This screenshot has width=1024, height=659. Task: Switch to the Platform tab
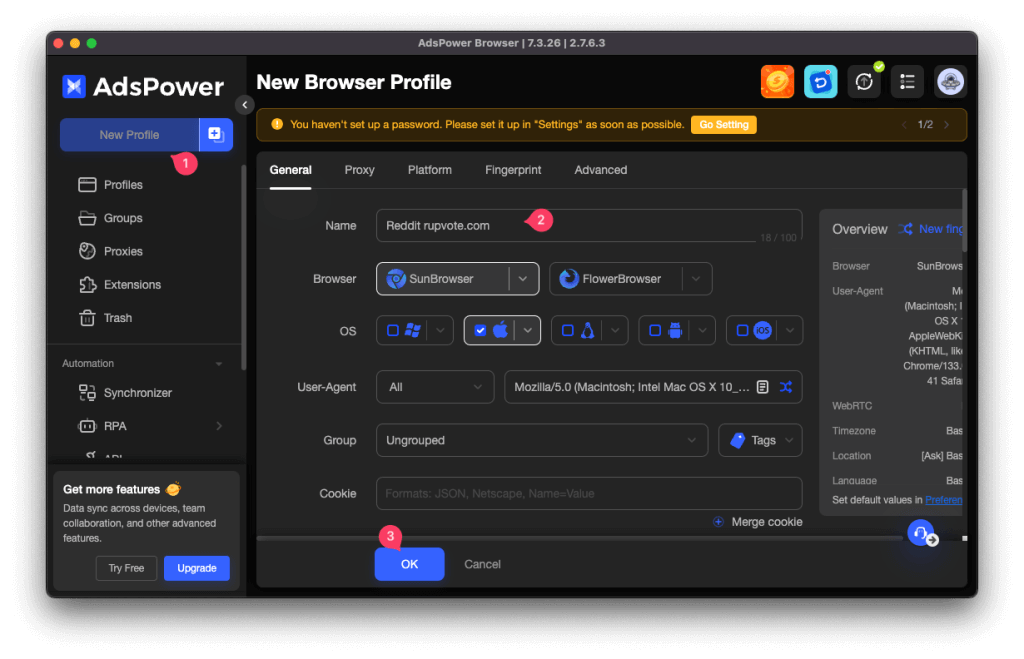tap(430, 170)
